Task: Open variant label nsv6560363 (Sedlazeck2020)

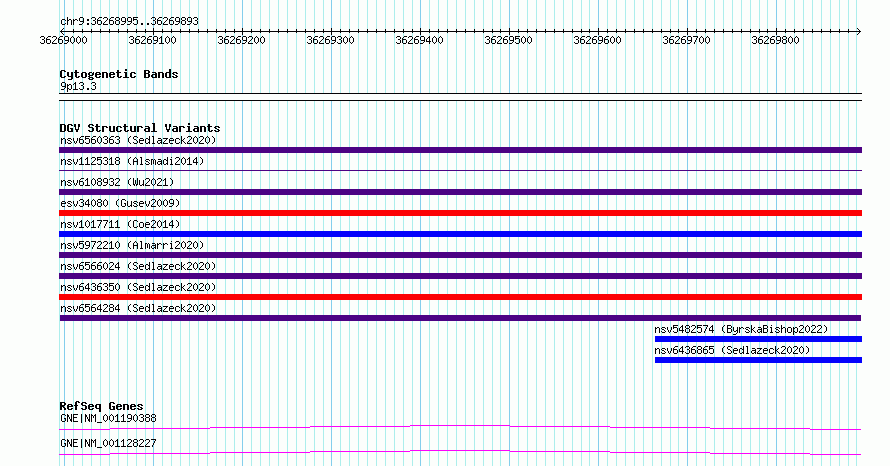Action: 138,140
